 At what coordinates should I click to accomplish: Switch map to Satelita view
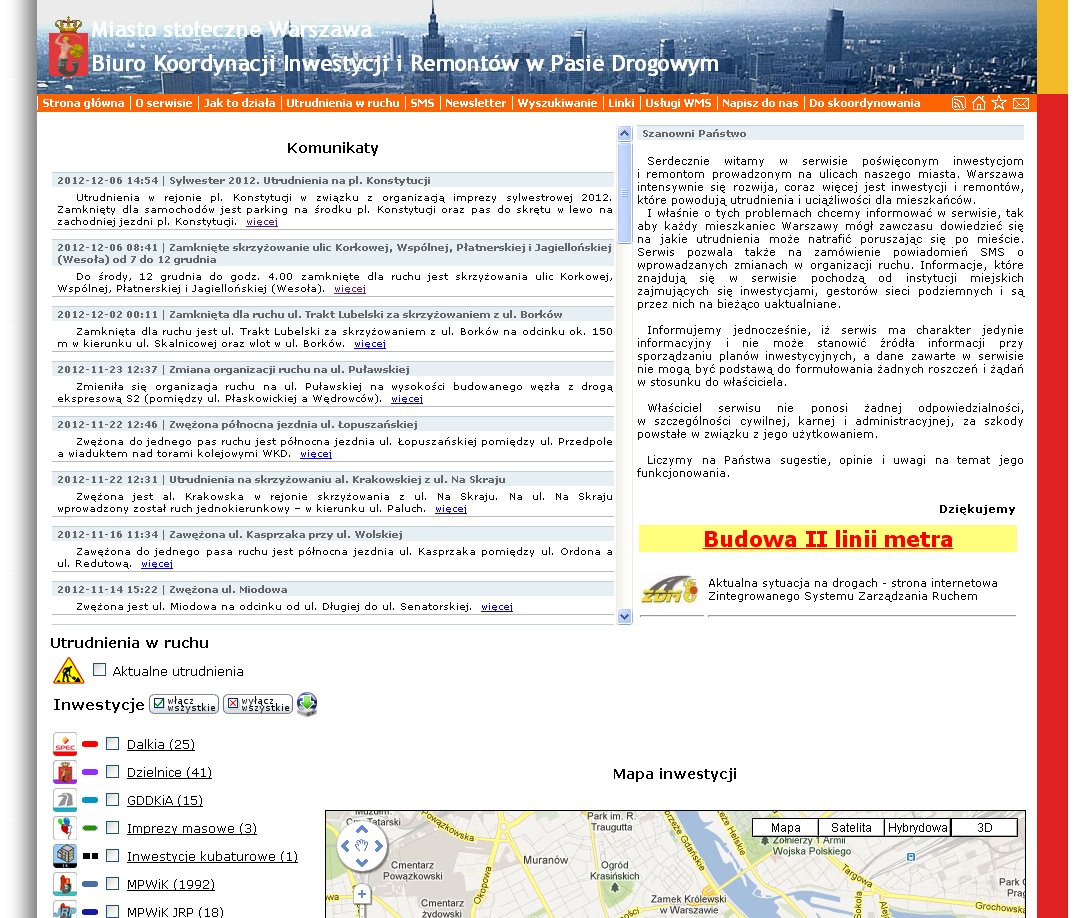(x=851, y=828)
